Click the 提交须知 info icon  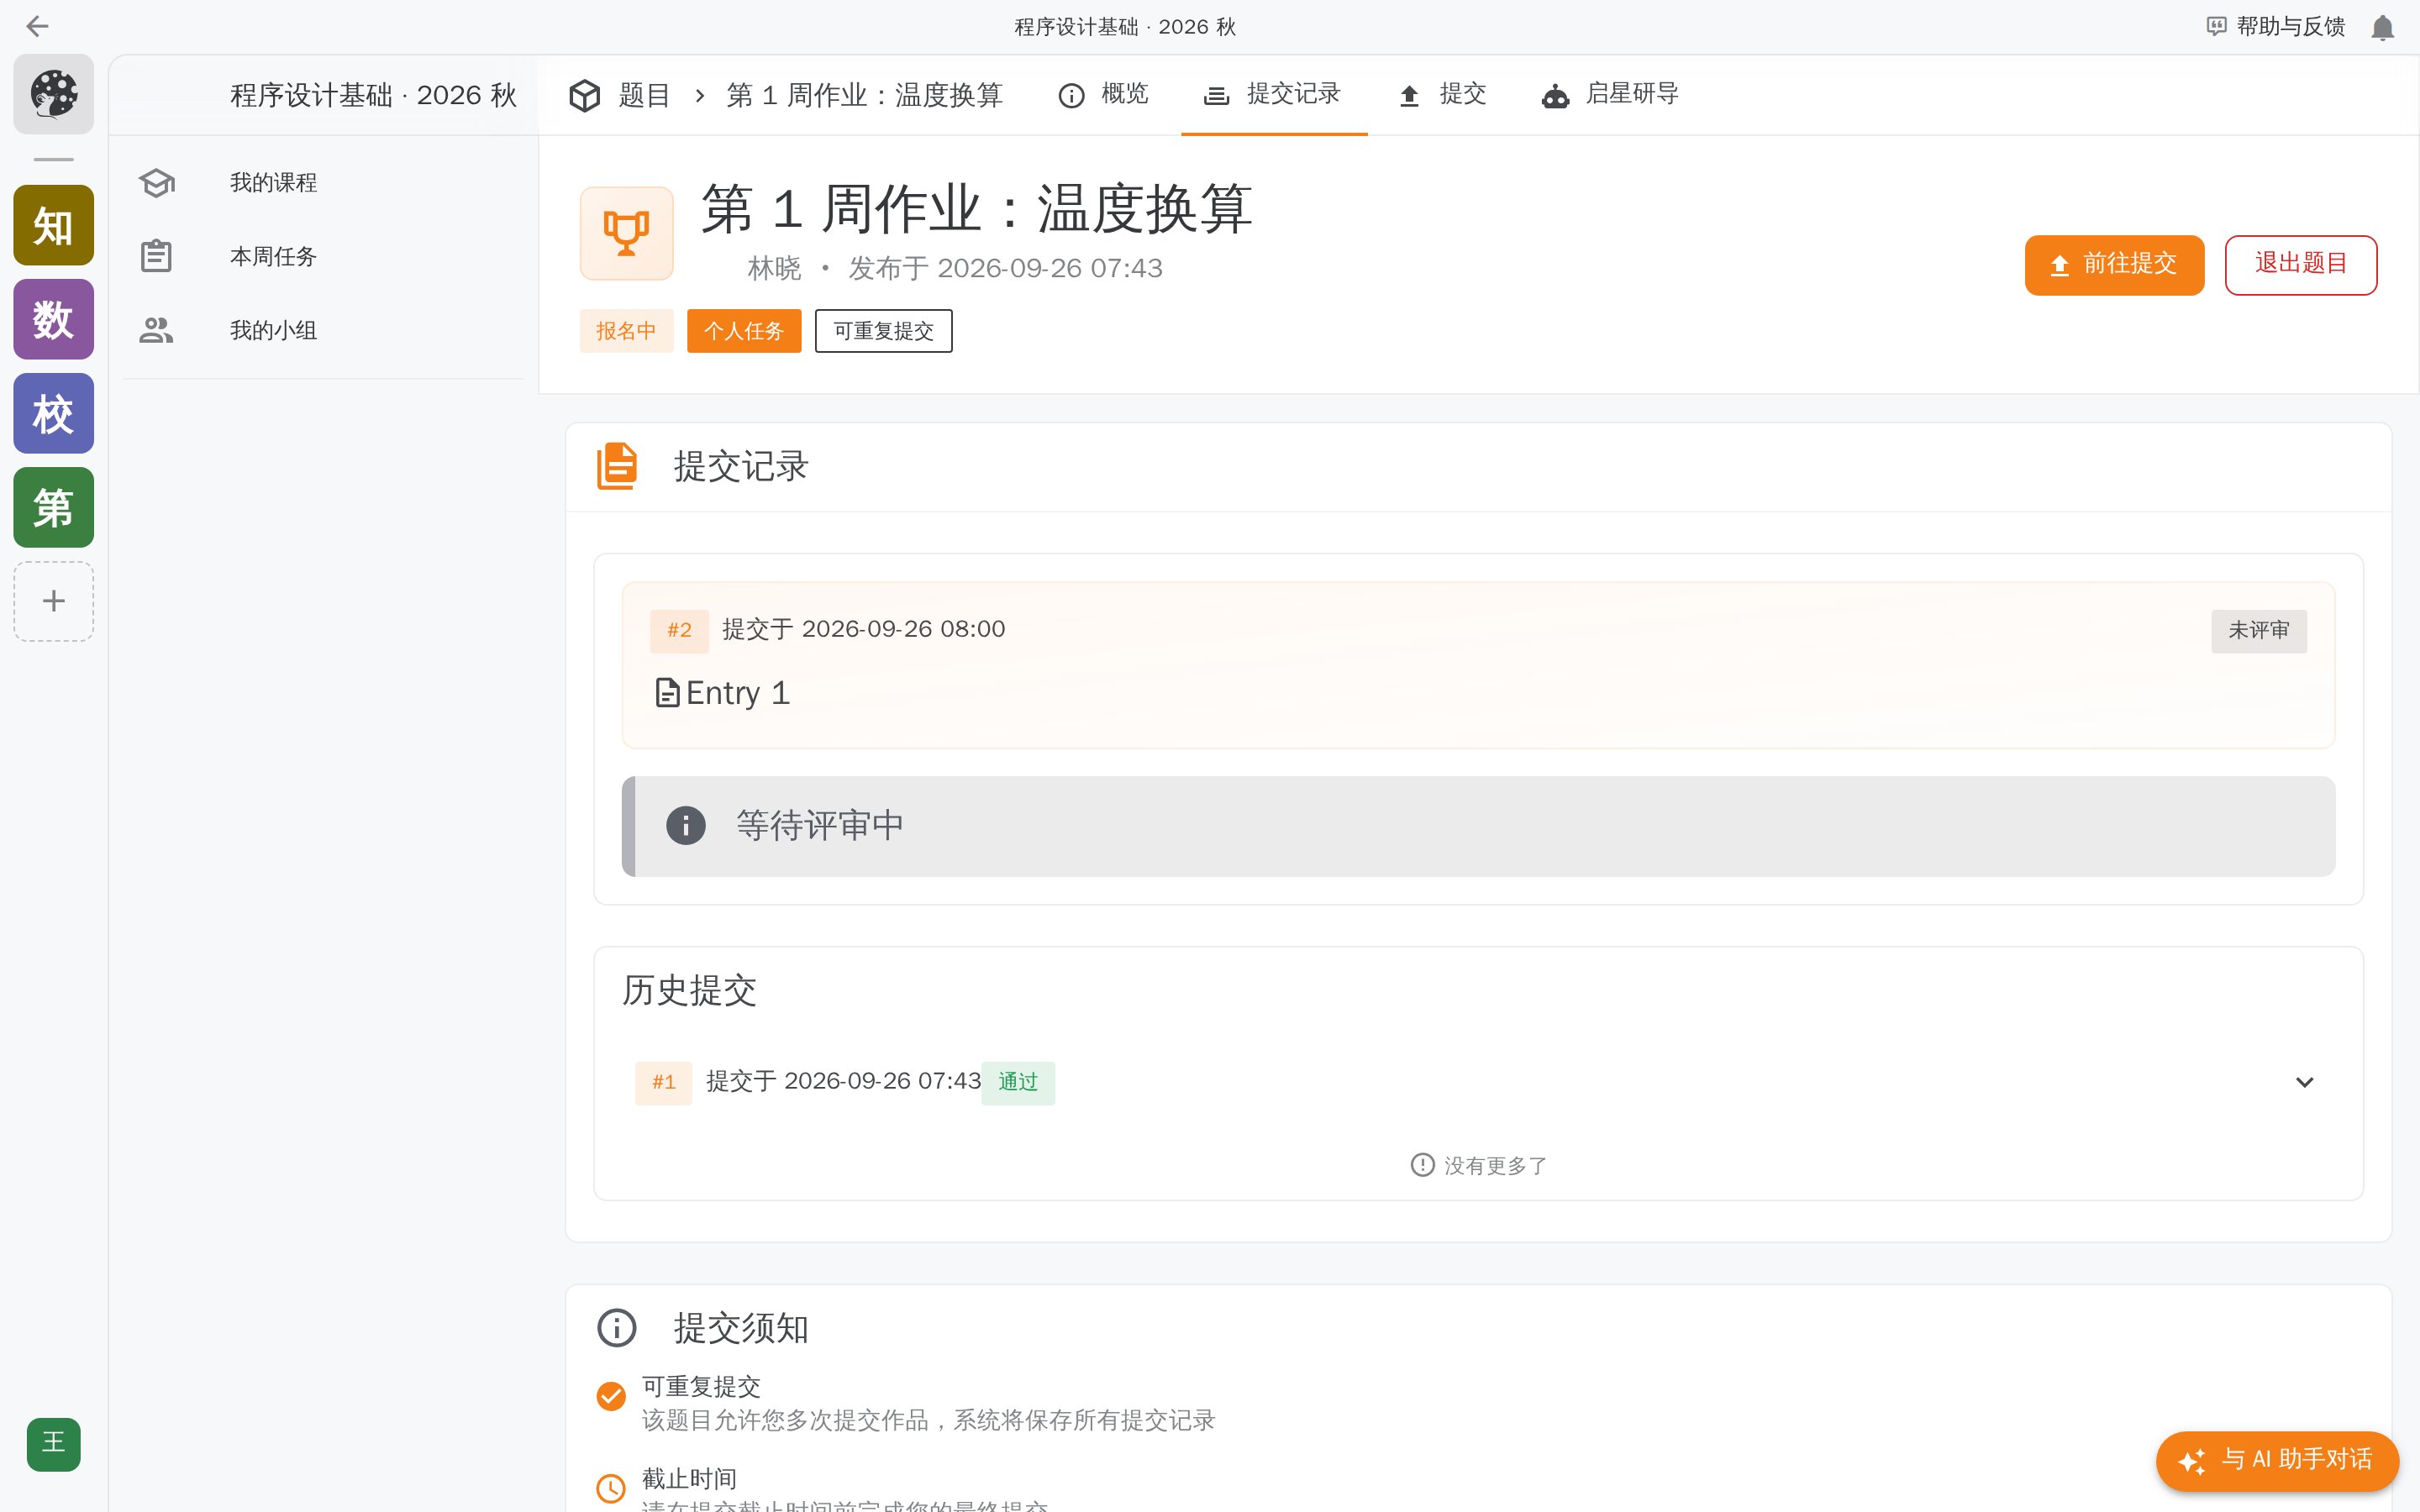(x=616, y=1327)
